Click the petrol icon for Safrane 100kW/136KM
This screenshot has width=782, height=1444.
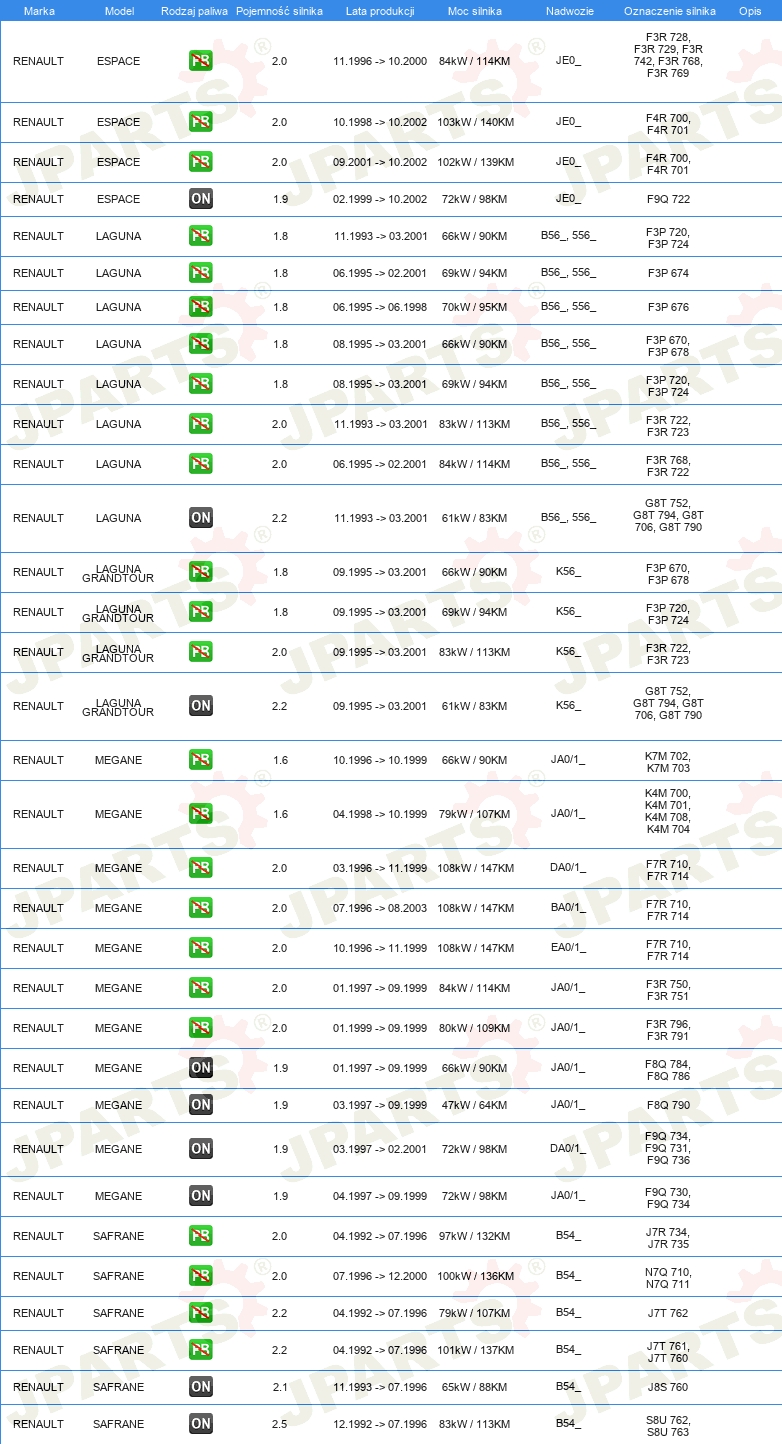tap(200, 1276)
